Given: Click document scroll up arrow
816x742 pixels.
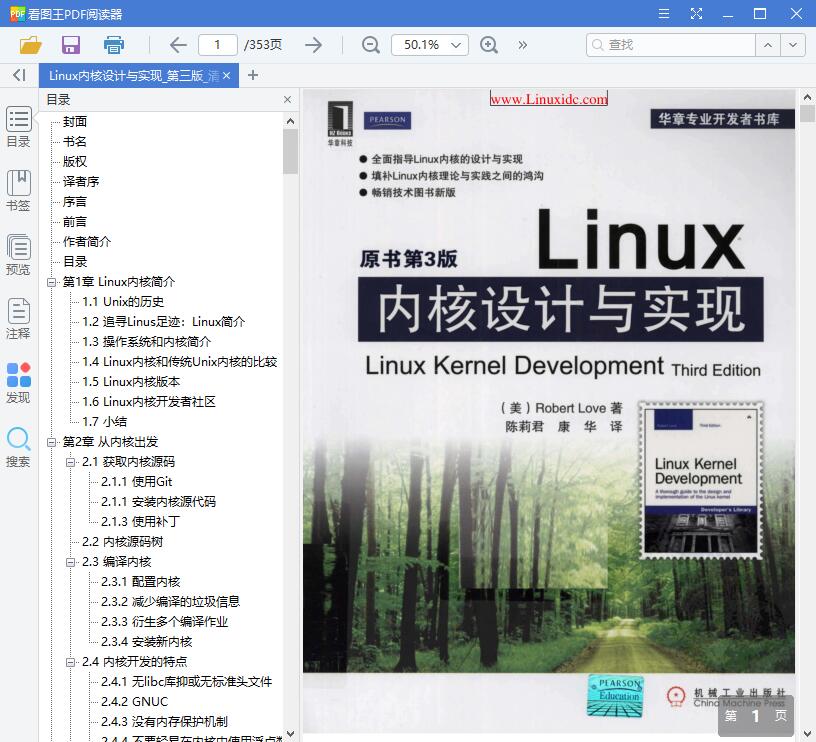Looking at the screenshot, I should (807, 97).
